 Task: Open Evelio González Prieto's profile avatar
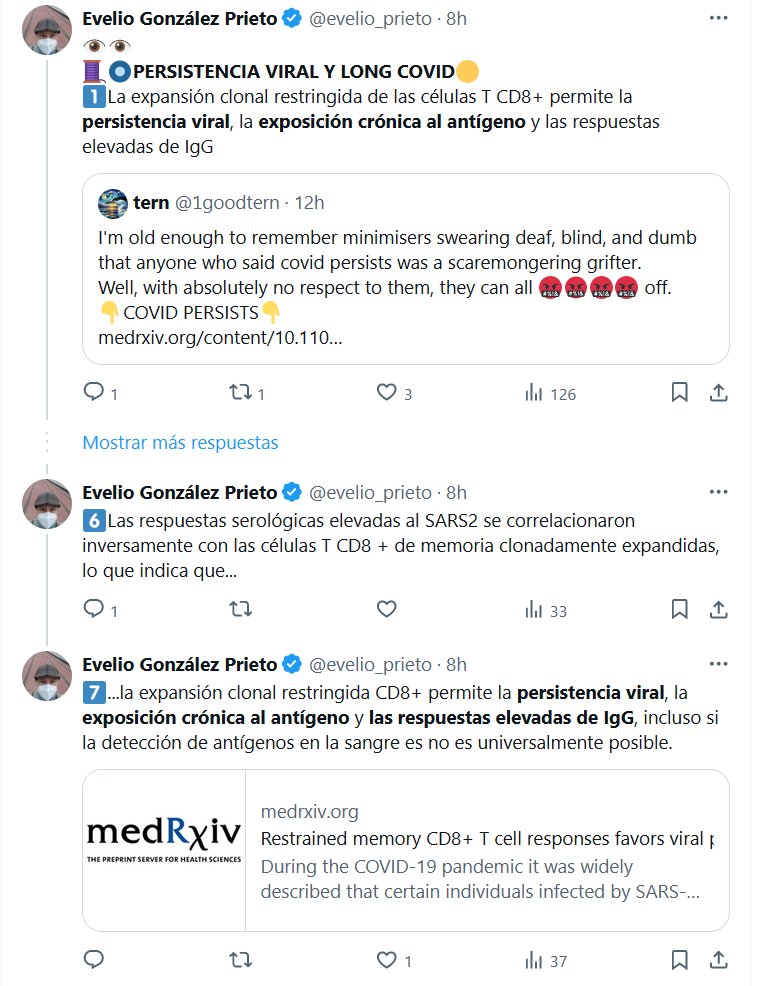pyautogui.click(x=47, y=31)
